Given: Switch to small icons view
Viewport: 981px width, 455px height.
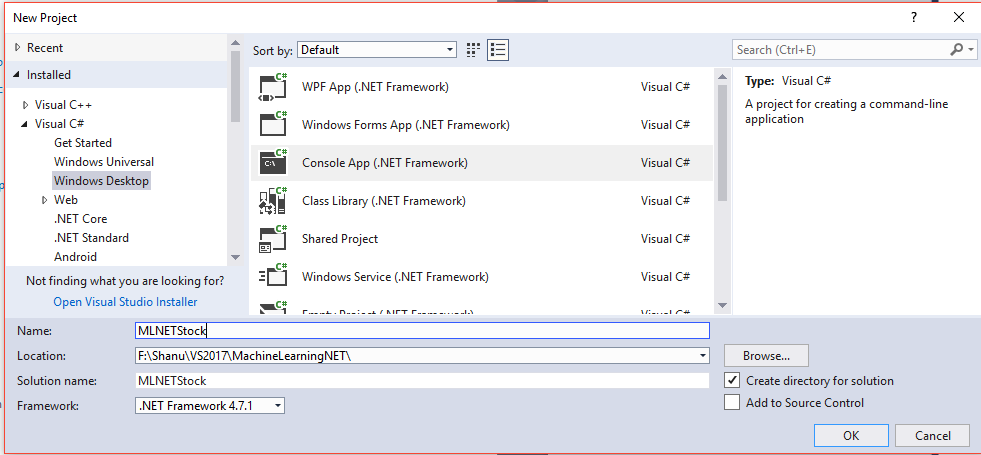Looking at the screenshot, I should (x=474, y=50).
